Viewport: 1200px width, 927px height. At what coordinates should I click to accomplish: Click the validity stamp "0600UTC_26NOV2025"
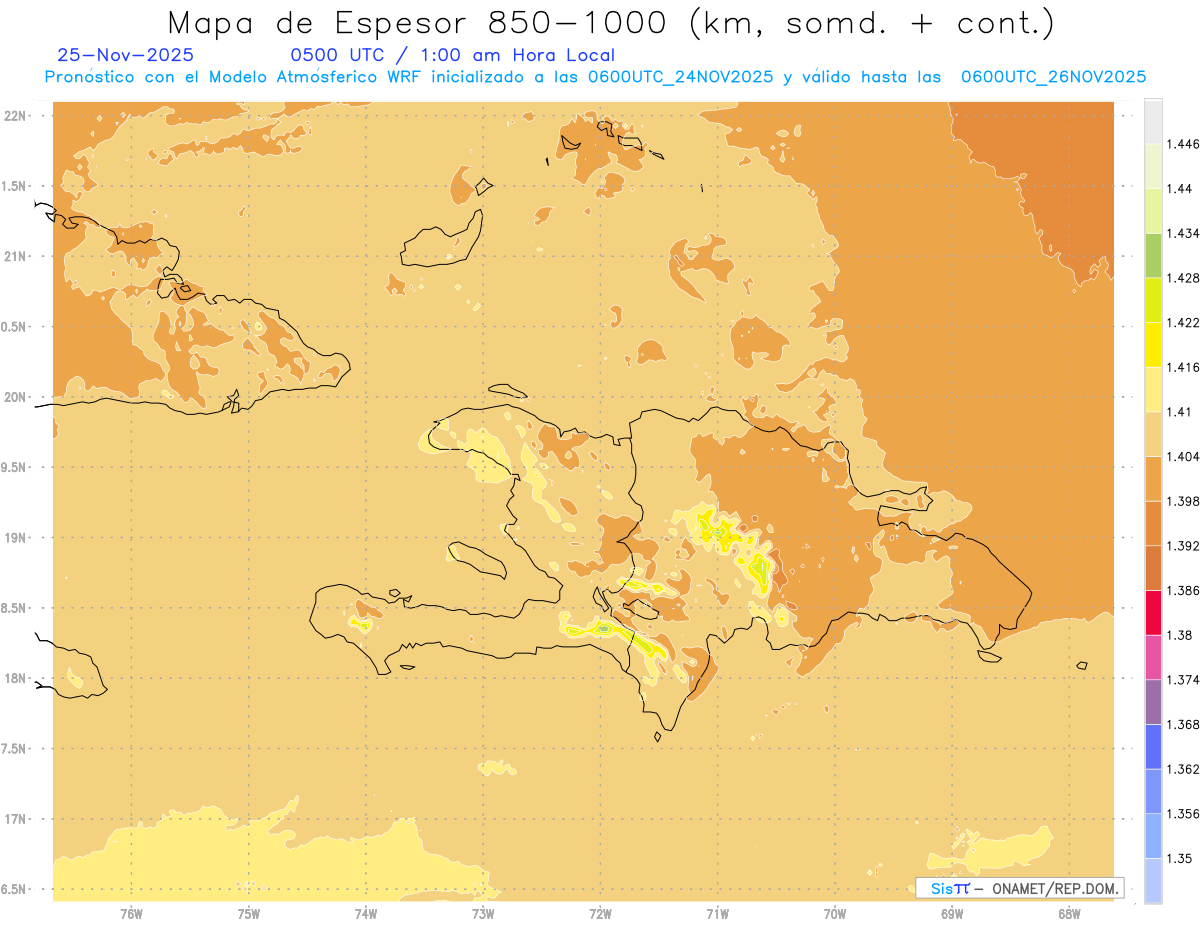(1053, 77)
